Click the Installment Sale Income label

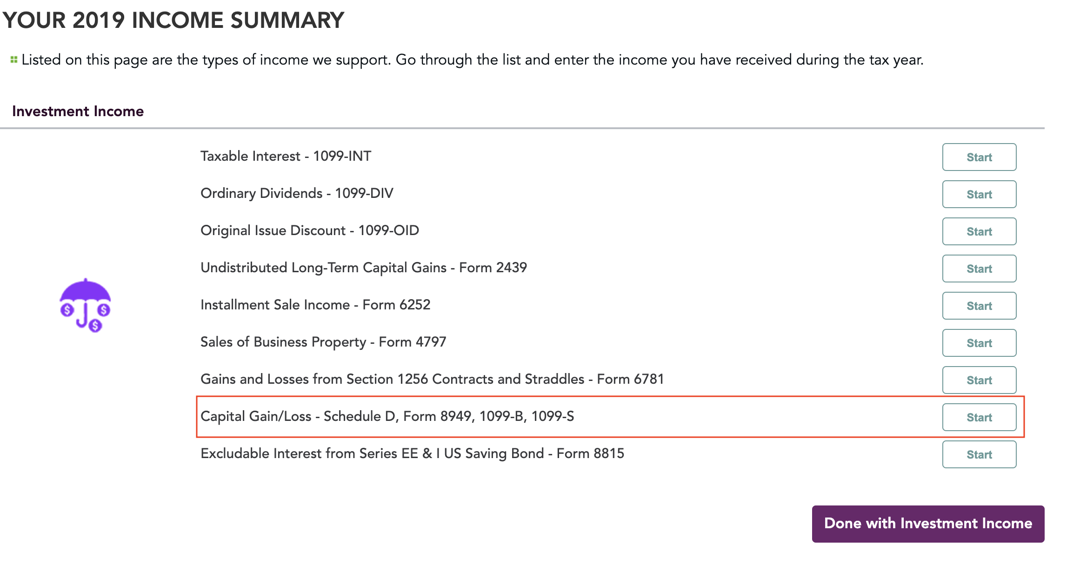[315, 305]
